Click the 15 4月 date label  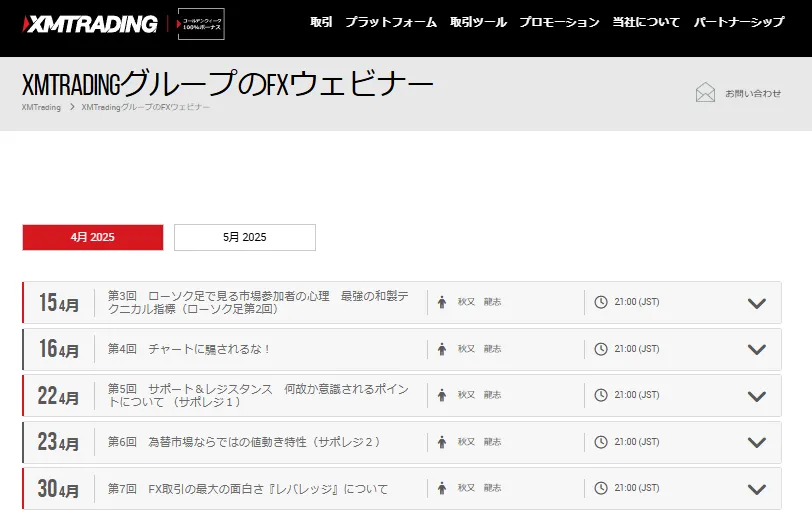click(59, 303)
